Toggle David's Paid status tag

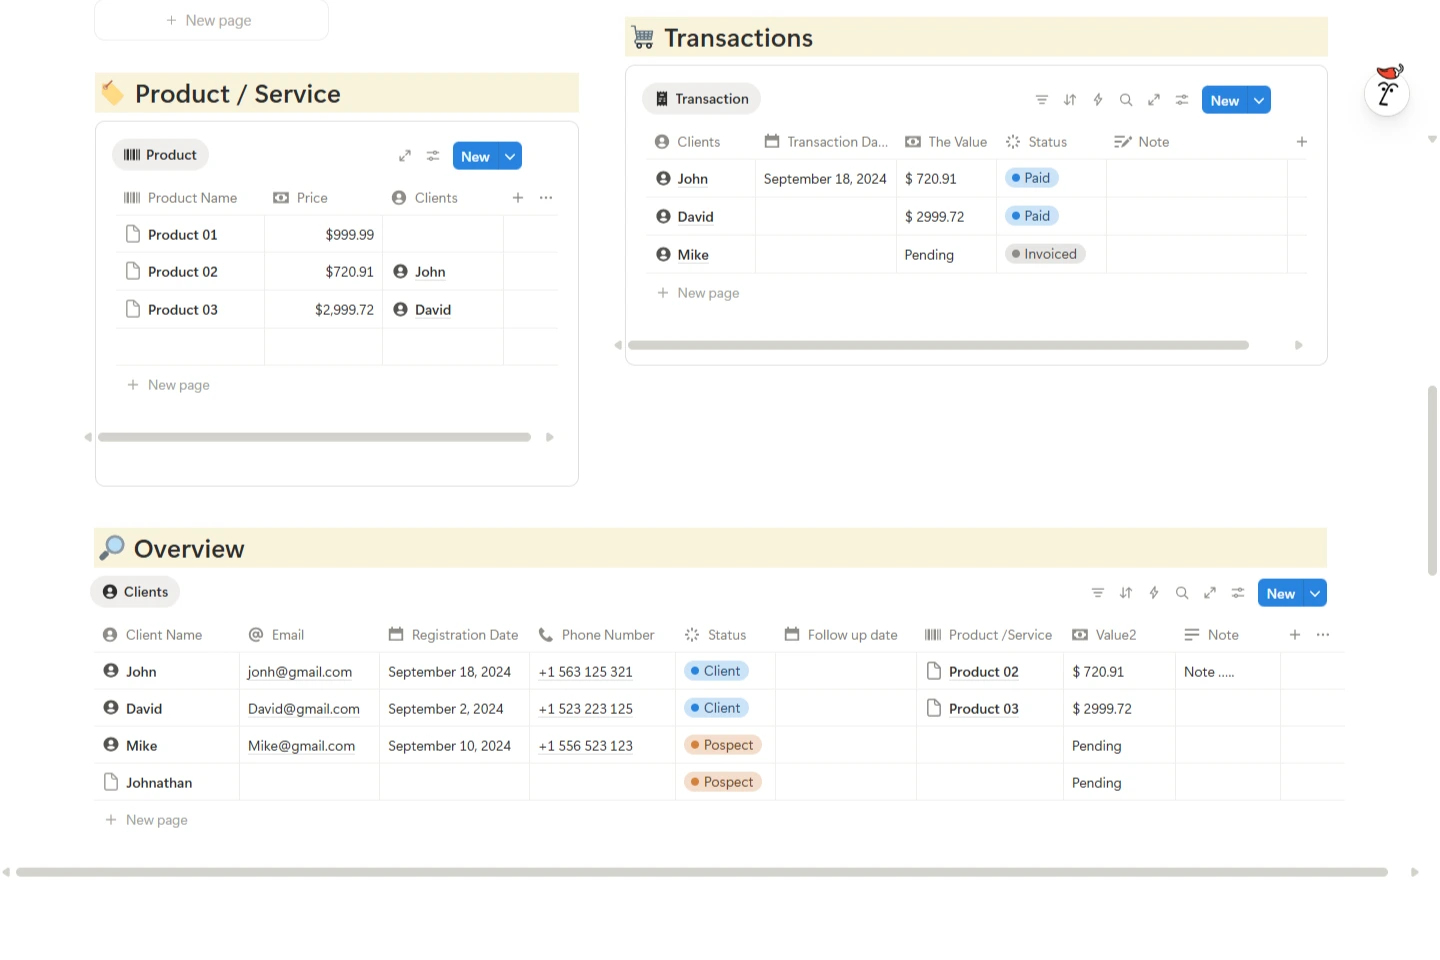[x=1031, y=216]
